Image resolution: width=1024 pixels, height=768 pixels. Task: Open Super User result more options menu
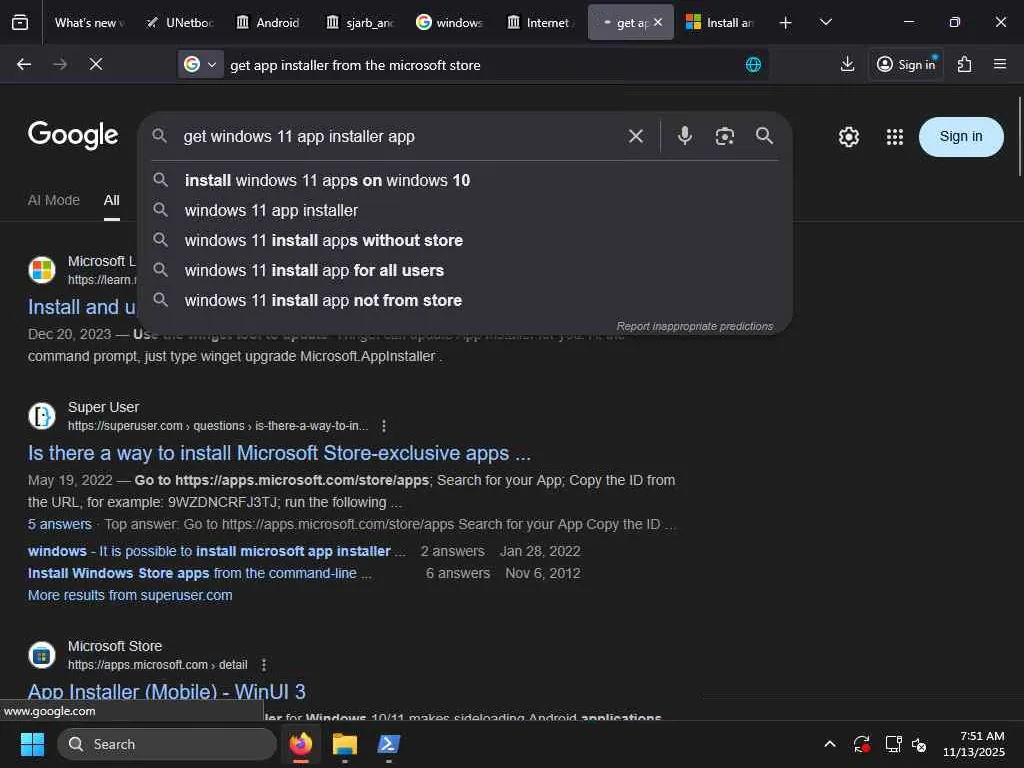[x=384, y=426]
